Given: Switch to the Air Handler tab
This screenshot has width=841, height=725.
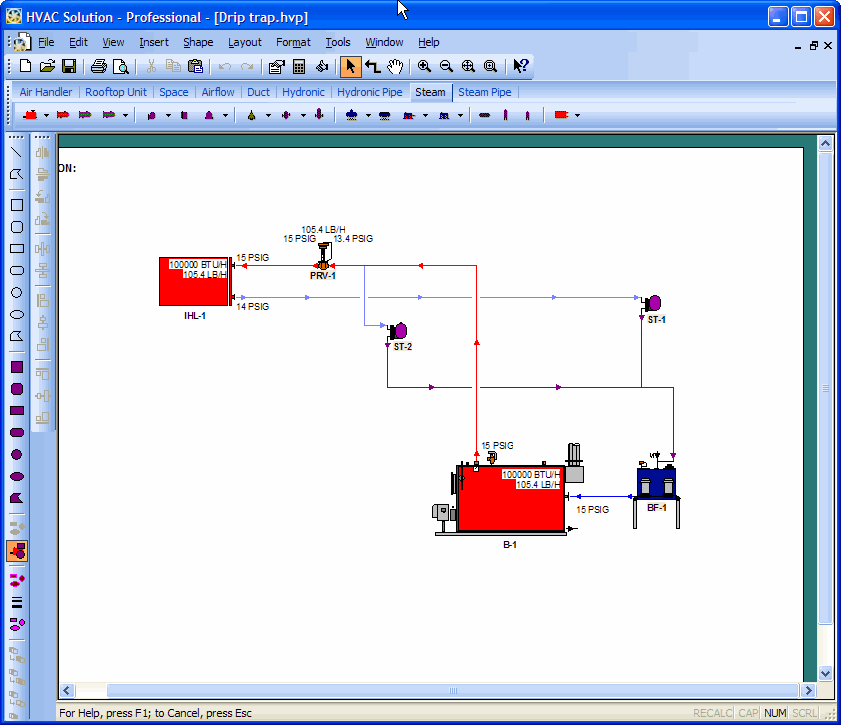Looking at the screenshot, I should coord(46,92).
